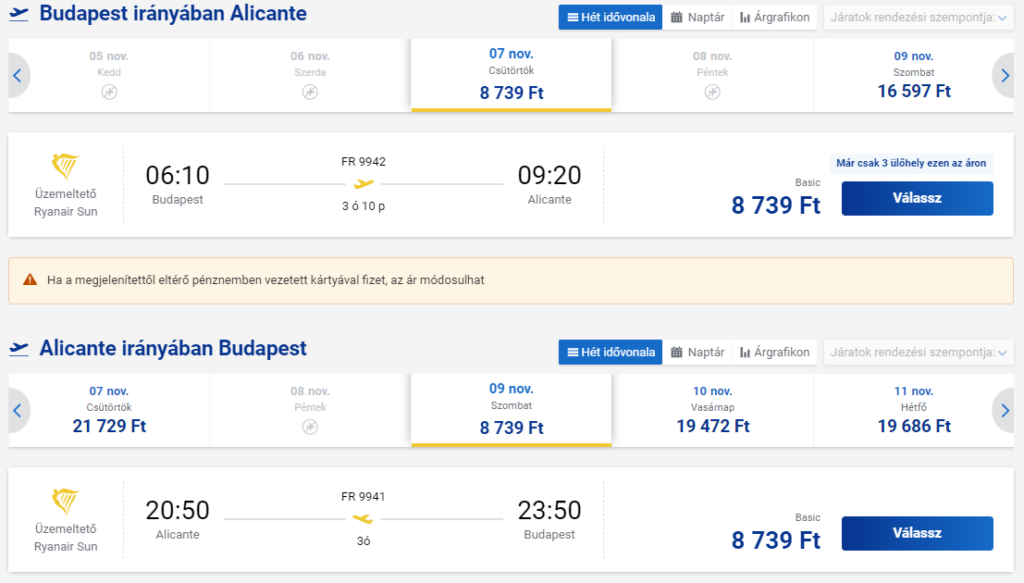This screenshot has width=1024, height=583.
Task: Expand return Járatok rendezési szempontja dropdown
Action: click(918, 352)
